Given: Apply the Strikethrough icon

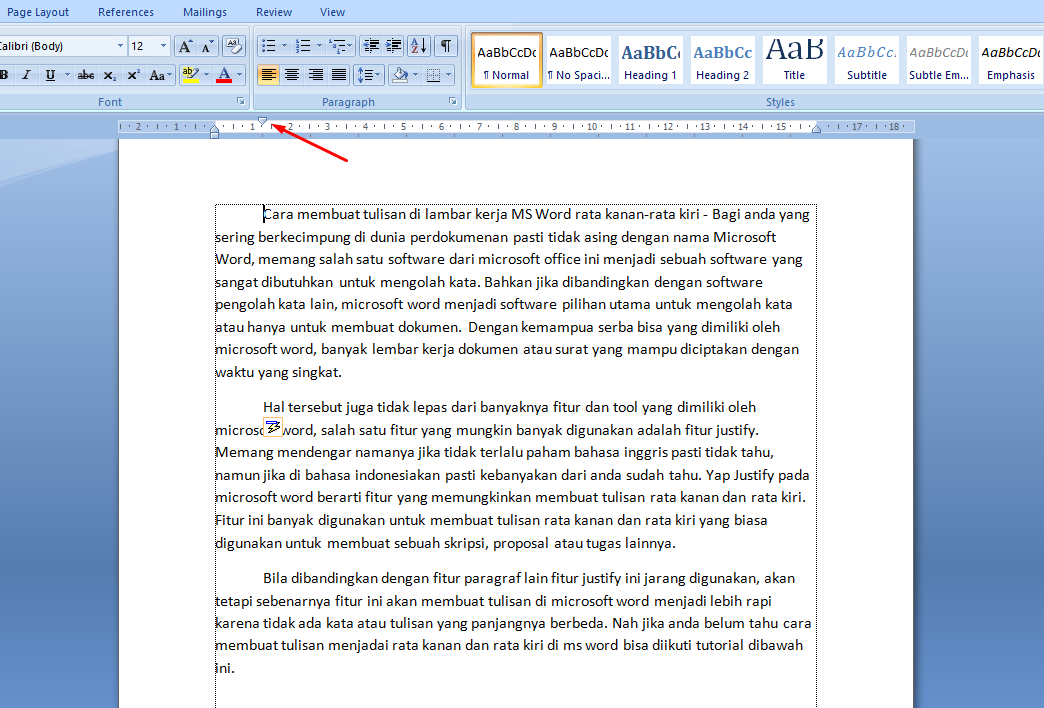Looking at the screenshot, I should [86, 75].
